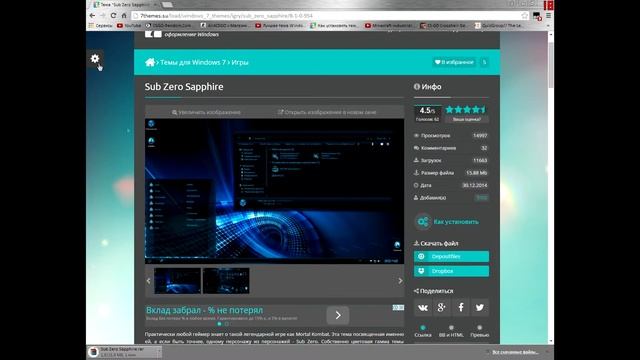Click the Sub Zero Sapphire page title

[x=184, y=87]
